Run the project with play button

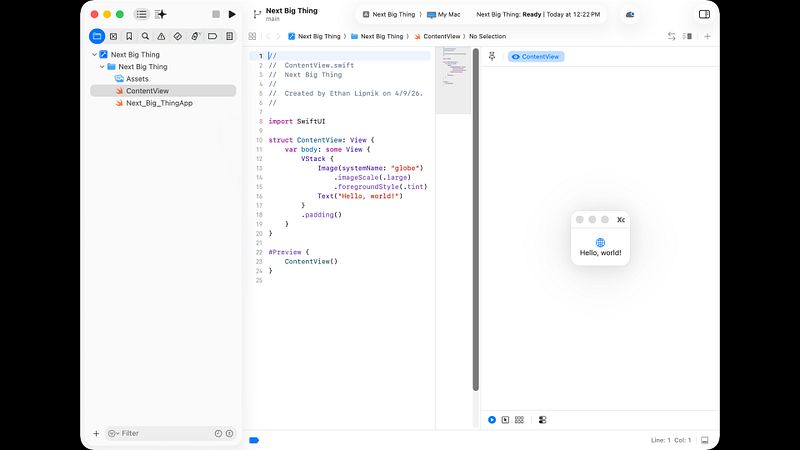pos(232,14)
